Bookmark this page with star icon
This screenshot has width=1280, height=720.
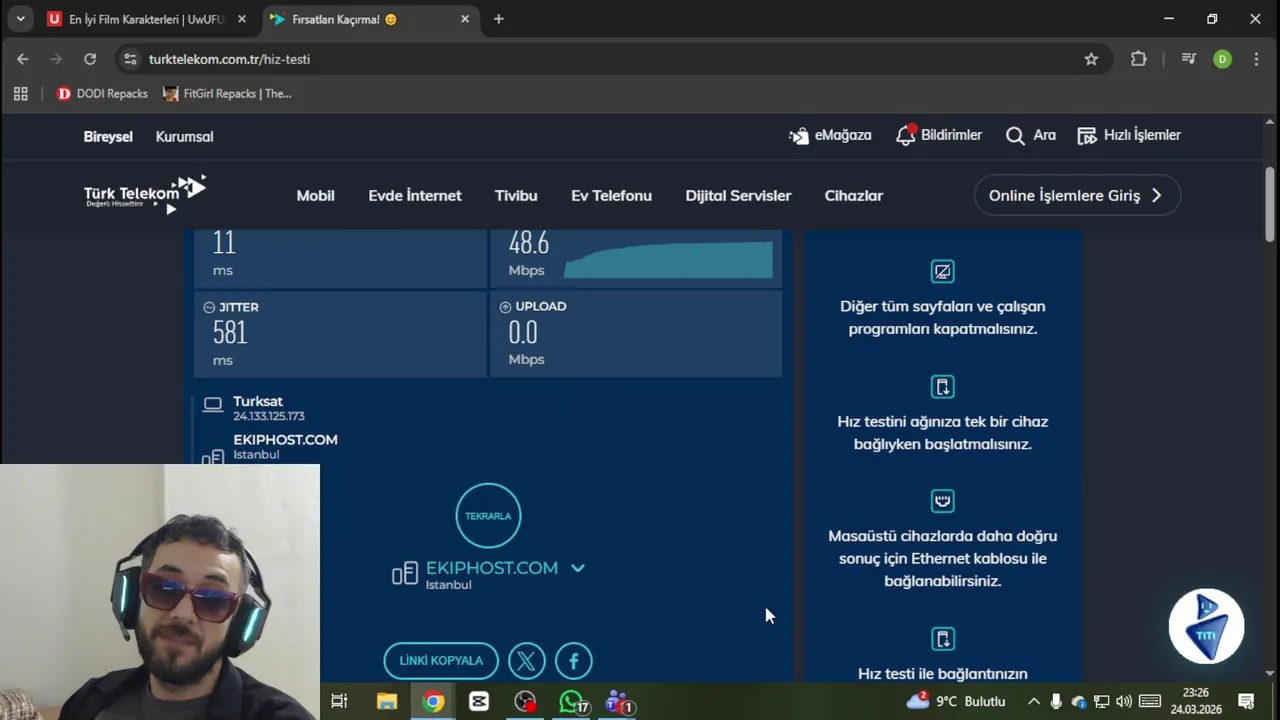tap(1091, 59)
